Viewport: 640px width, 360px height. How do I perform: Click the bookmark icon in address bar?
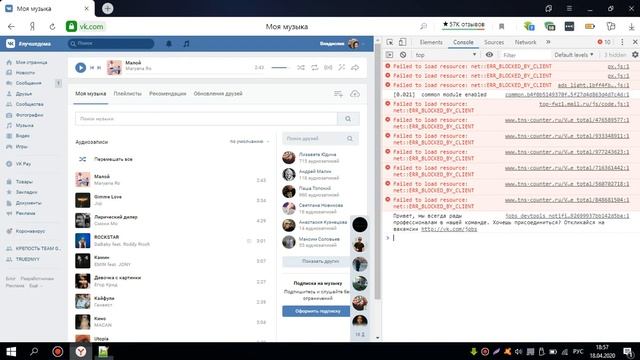[502, 27]
